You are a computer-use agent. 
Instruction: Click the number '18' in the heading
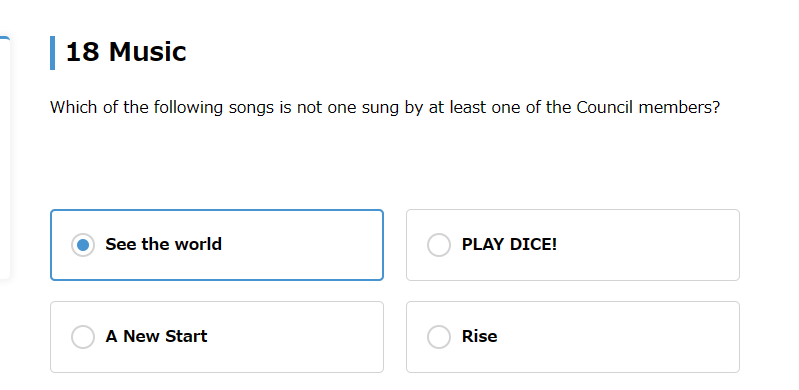click(82, 52)
